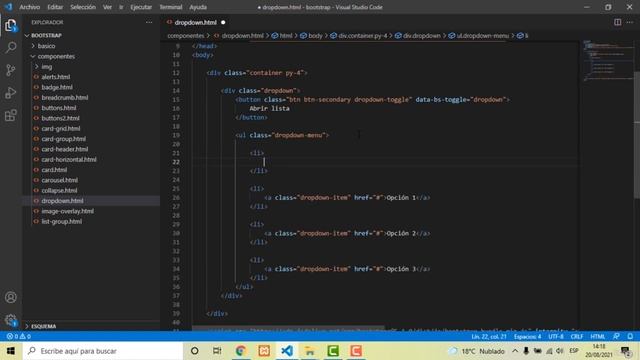Open the orange app icon on taskbar
The height and width of the screenshot is (360, 640).
point(264,351)
